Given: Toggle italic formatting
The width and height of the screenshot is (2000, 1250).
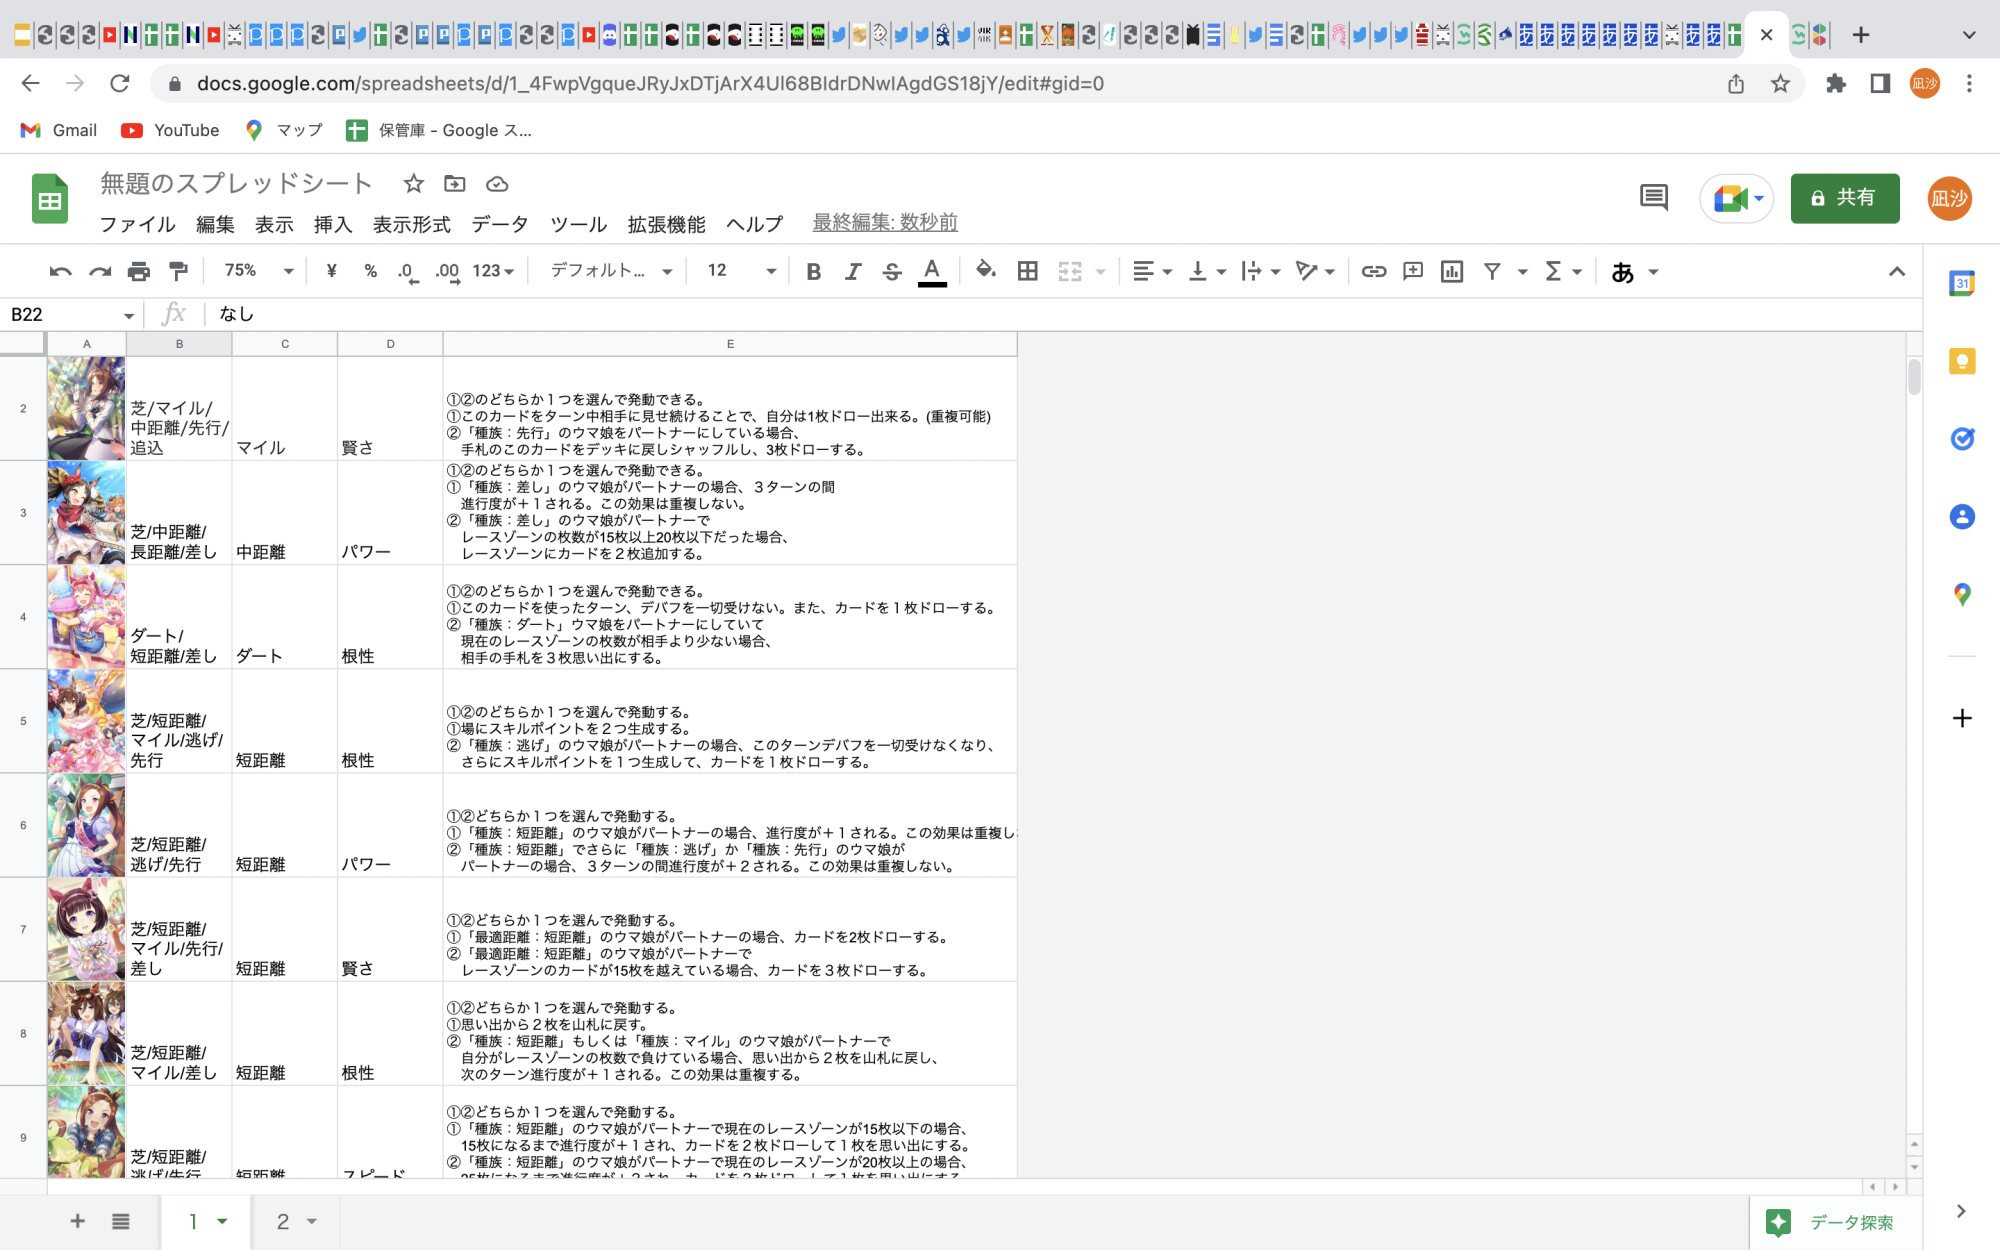Looking at the screenshot, I should (x=852, y=271).
